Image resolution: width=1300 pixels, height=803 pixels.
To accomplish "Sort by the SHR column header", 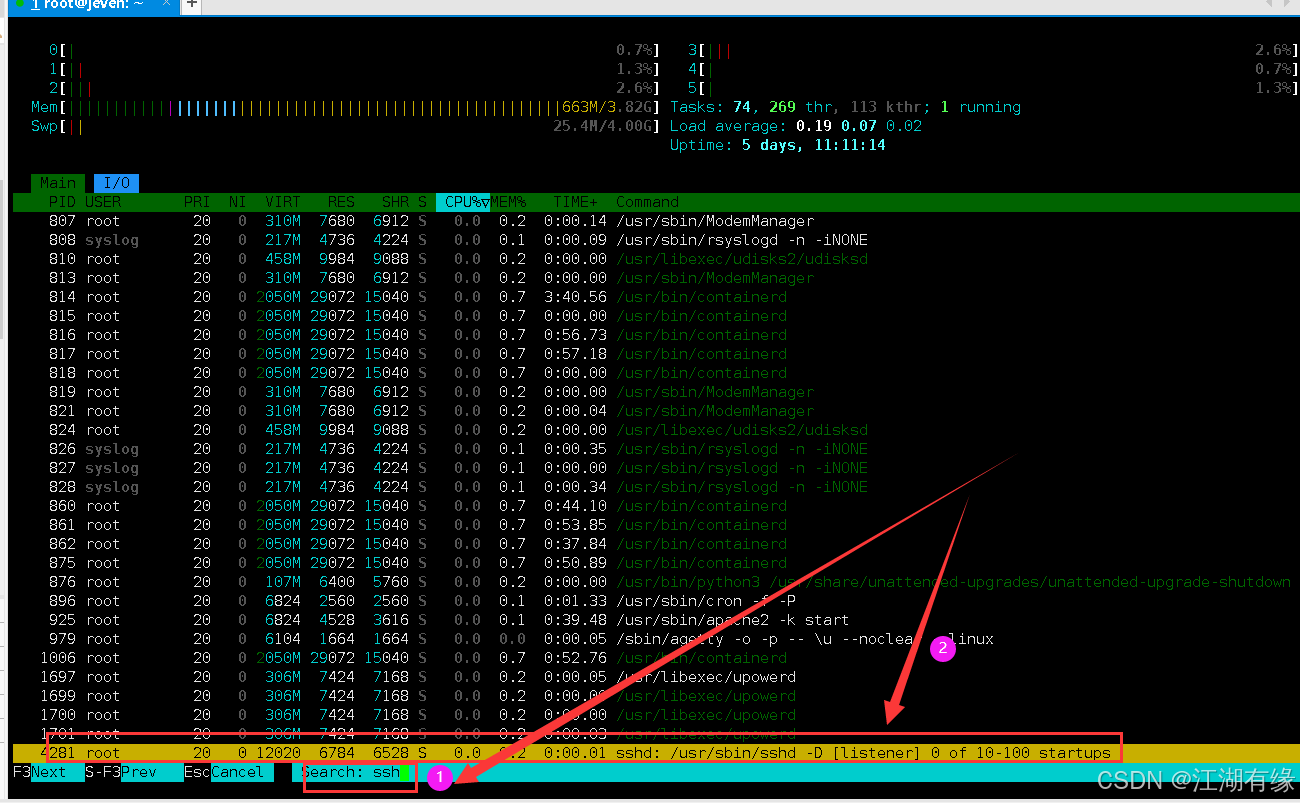I will 395,202.
